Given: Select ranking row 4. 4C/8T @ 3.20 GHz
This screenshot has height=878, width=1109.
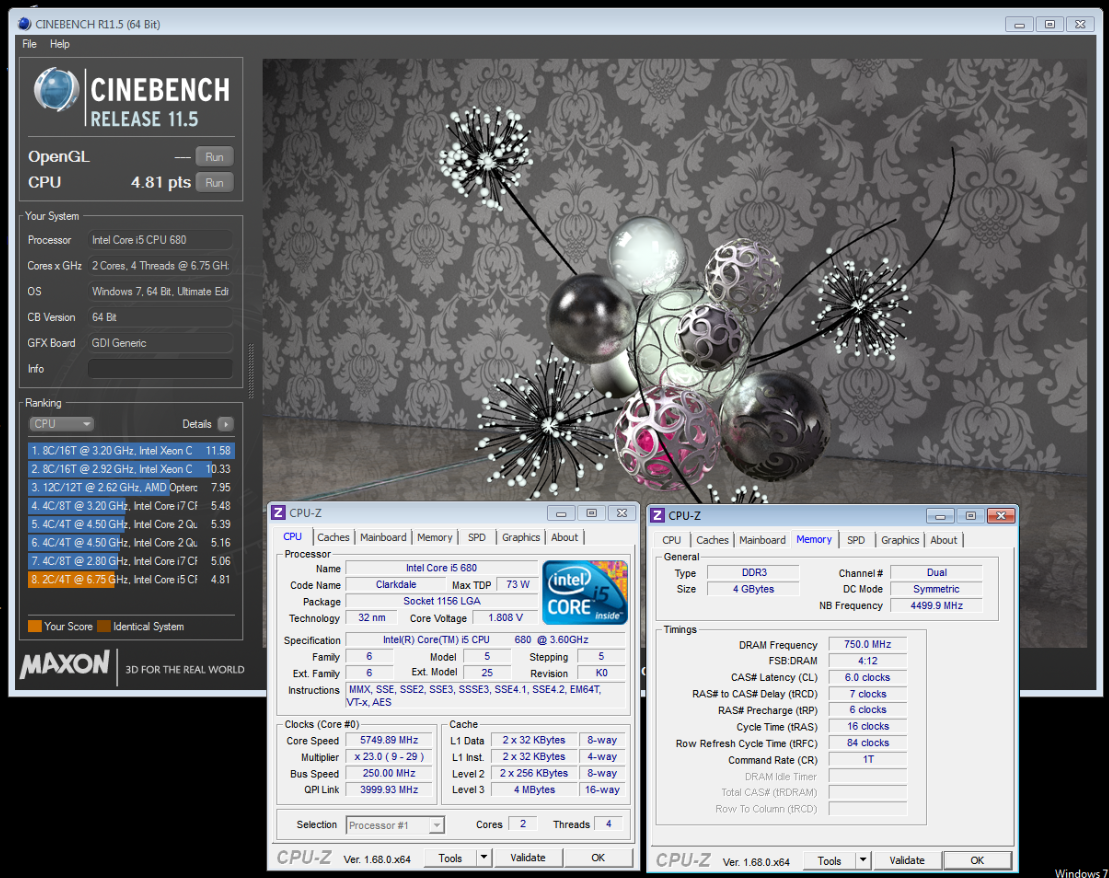Looking at the screenshot, I should [131, 506].
